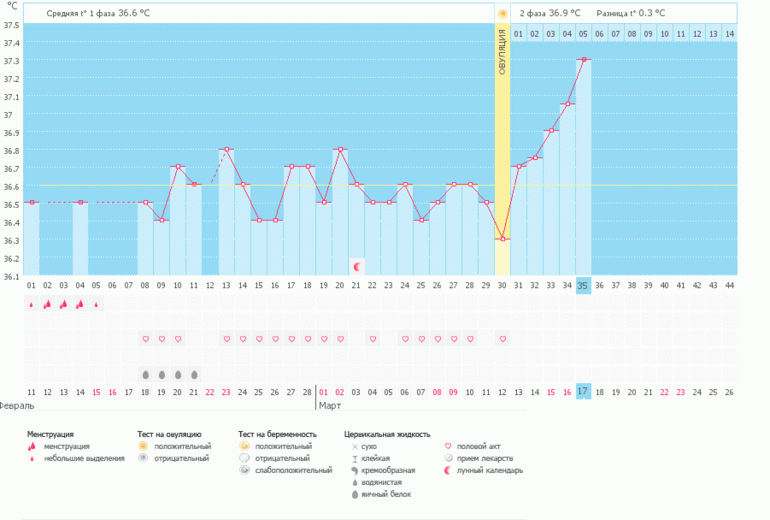Select the heart icon under cycle day 30

coord(502,339)
